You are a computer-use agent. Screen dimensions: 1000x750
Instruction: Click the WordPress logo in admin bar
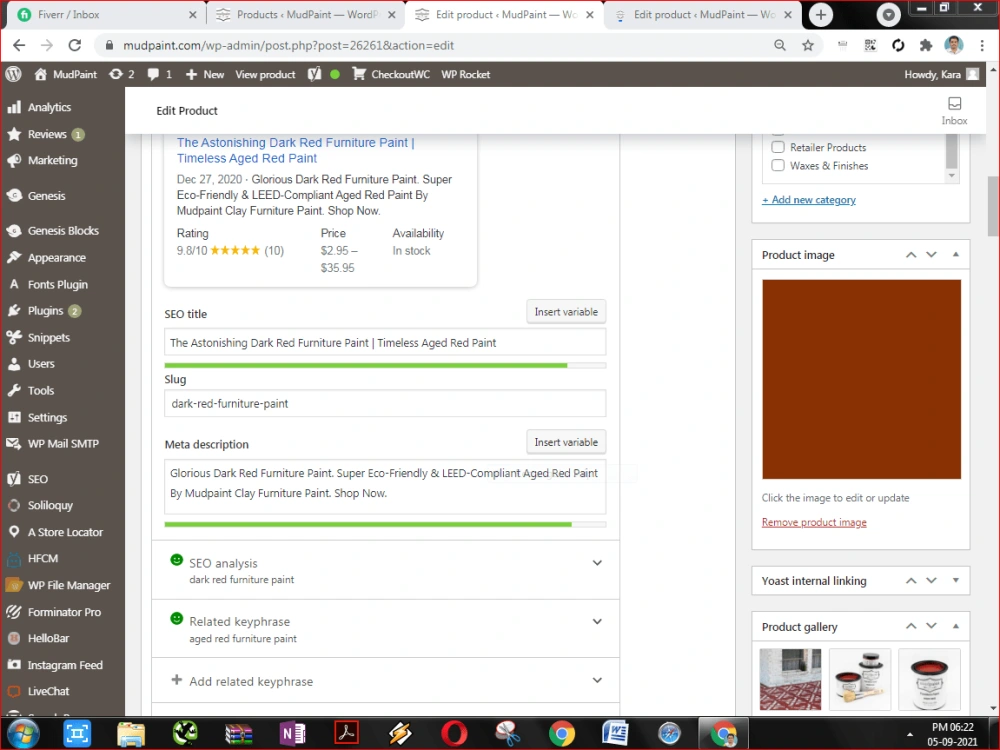[x=13, y=74]
